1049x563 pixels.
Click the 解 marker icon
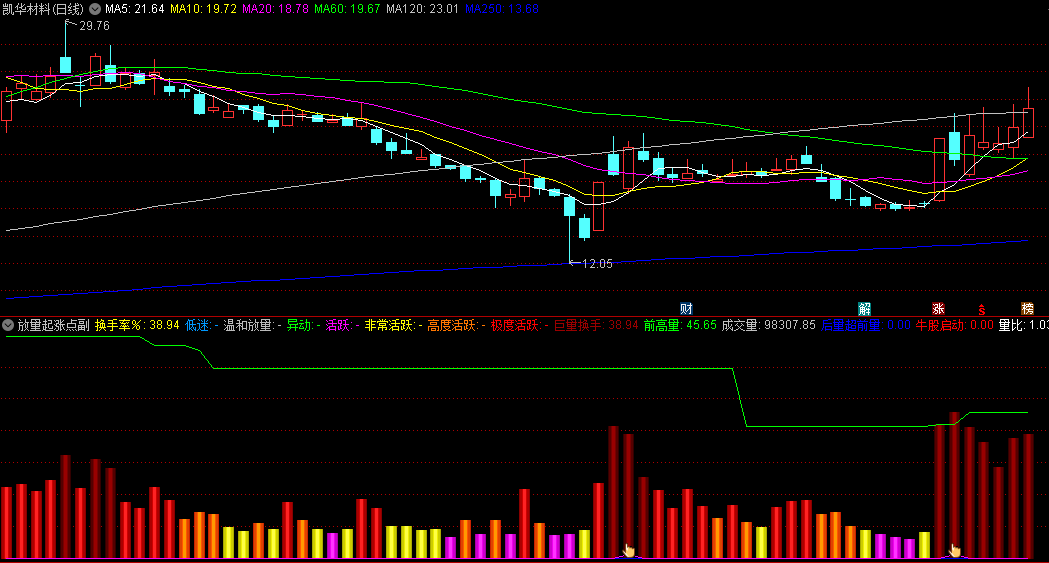point(864,309)
